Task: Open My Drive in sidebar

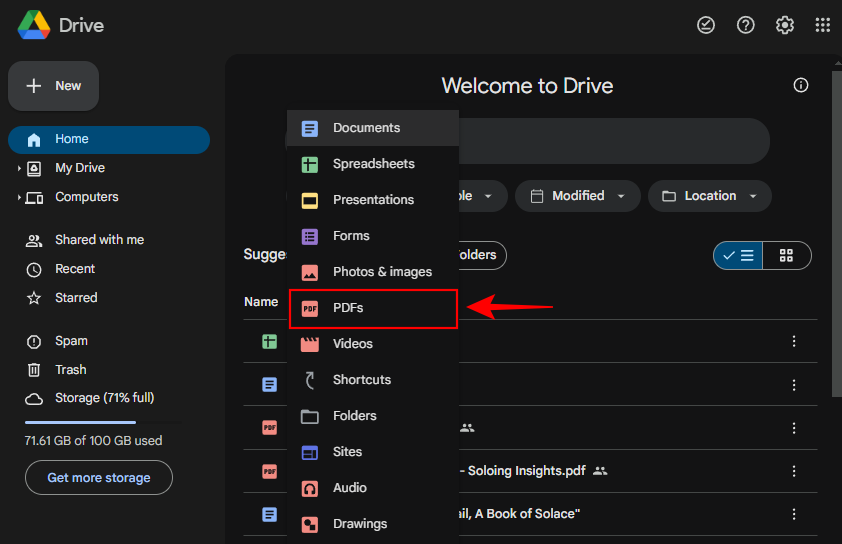Action: click(80, 168)
